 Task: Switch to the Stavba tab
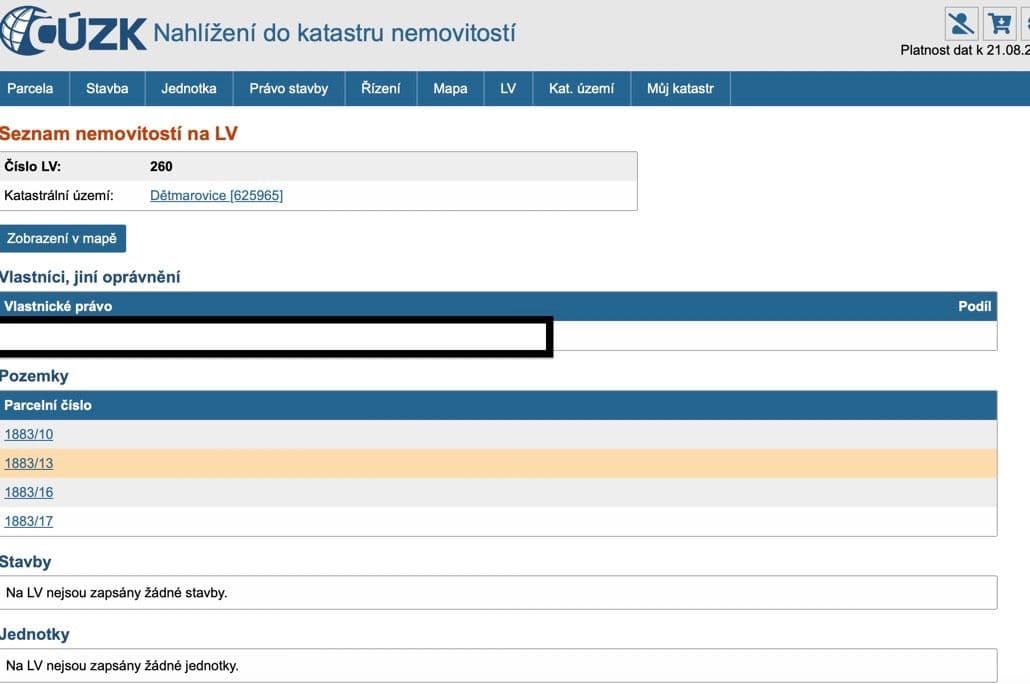click(107, 88)
